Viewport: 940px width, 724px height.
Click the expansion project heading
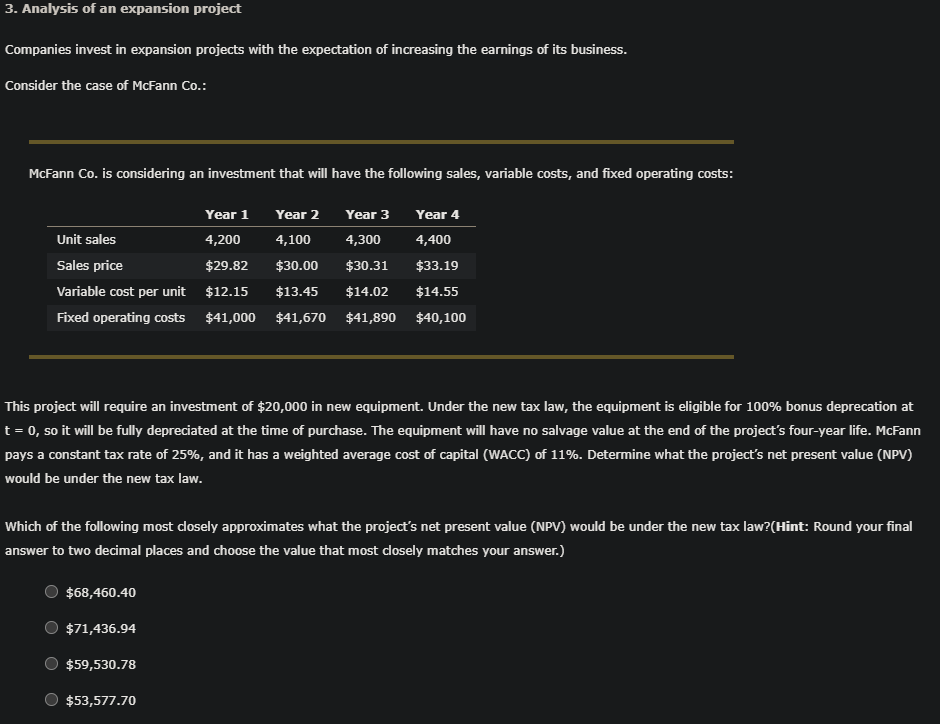122,8
